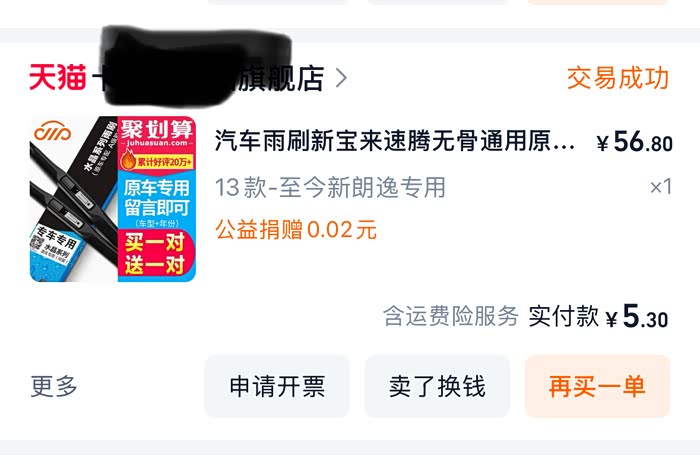
Task: Tap the 含运费险服务 shipping insurance label
Action: [x=451, y=316]
